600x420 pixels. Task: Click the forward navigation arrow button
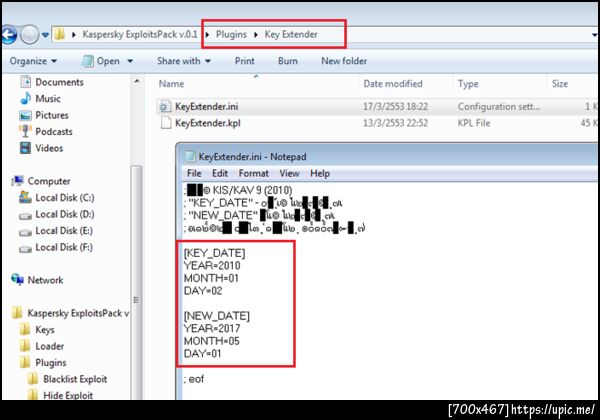(x=29, y=35)
